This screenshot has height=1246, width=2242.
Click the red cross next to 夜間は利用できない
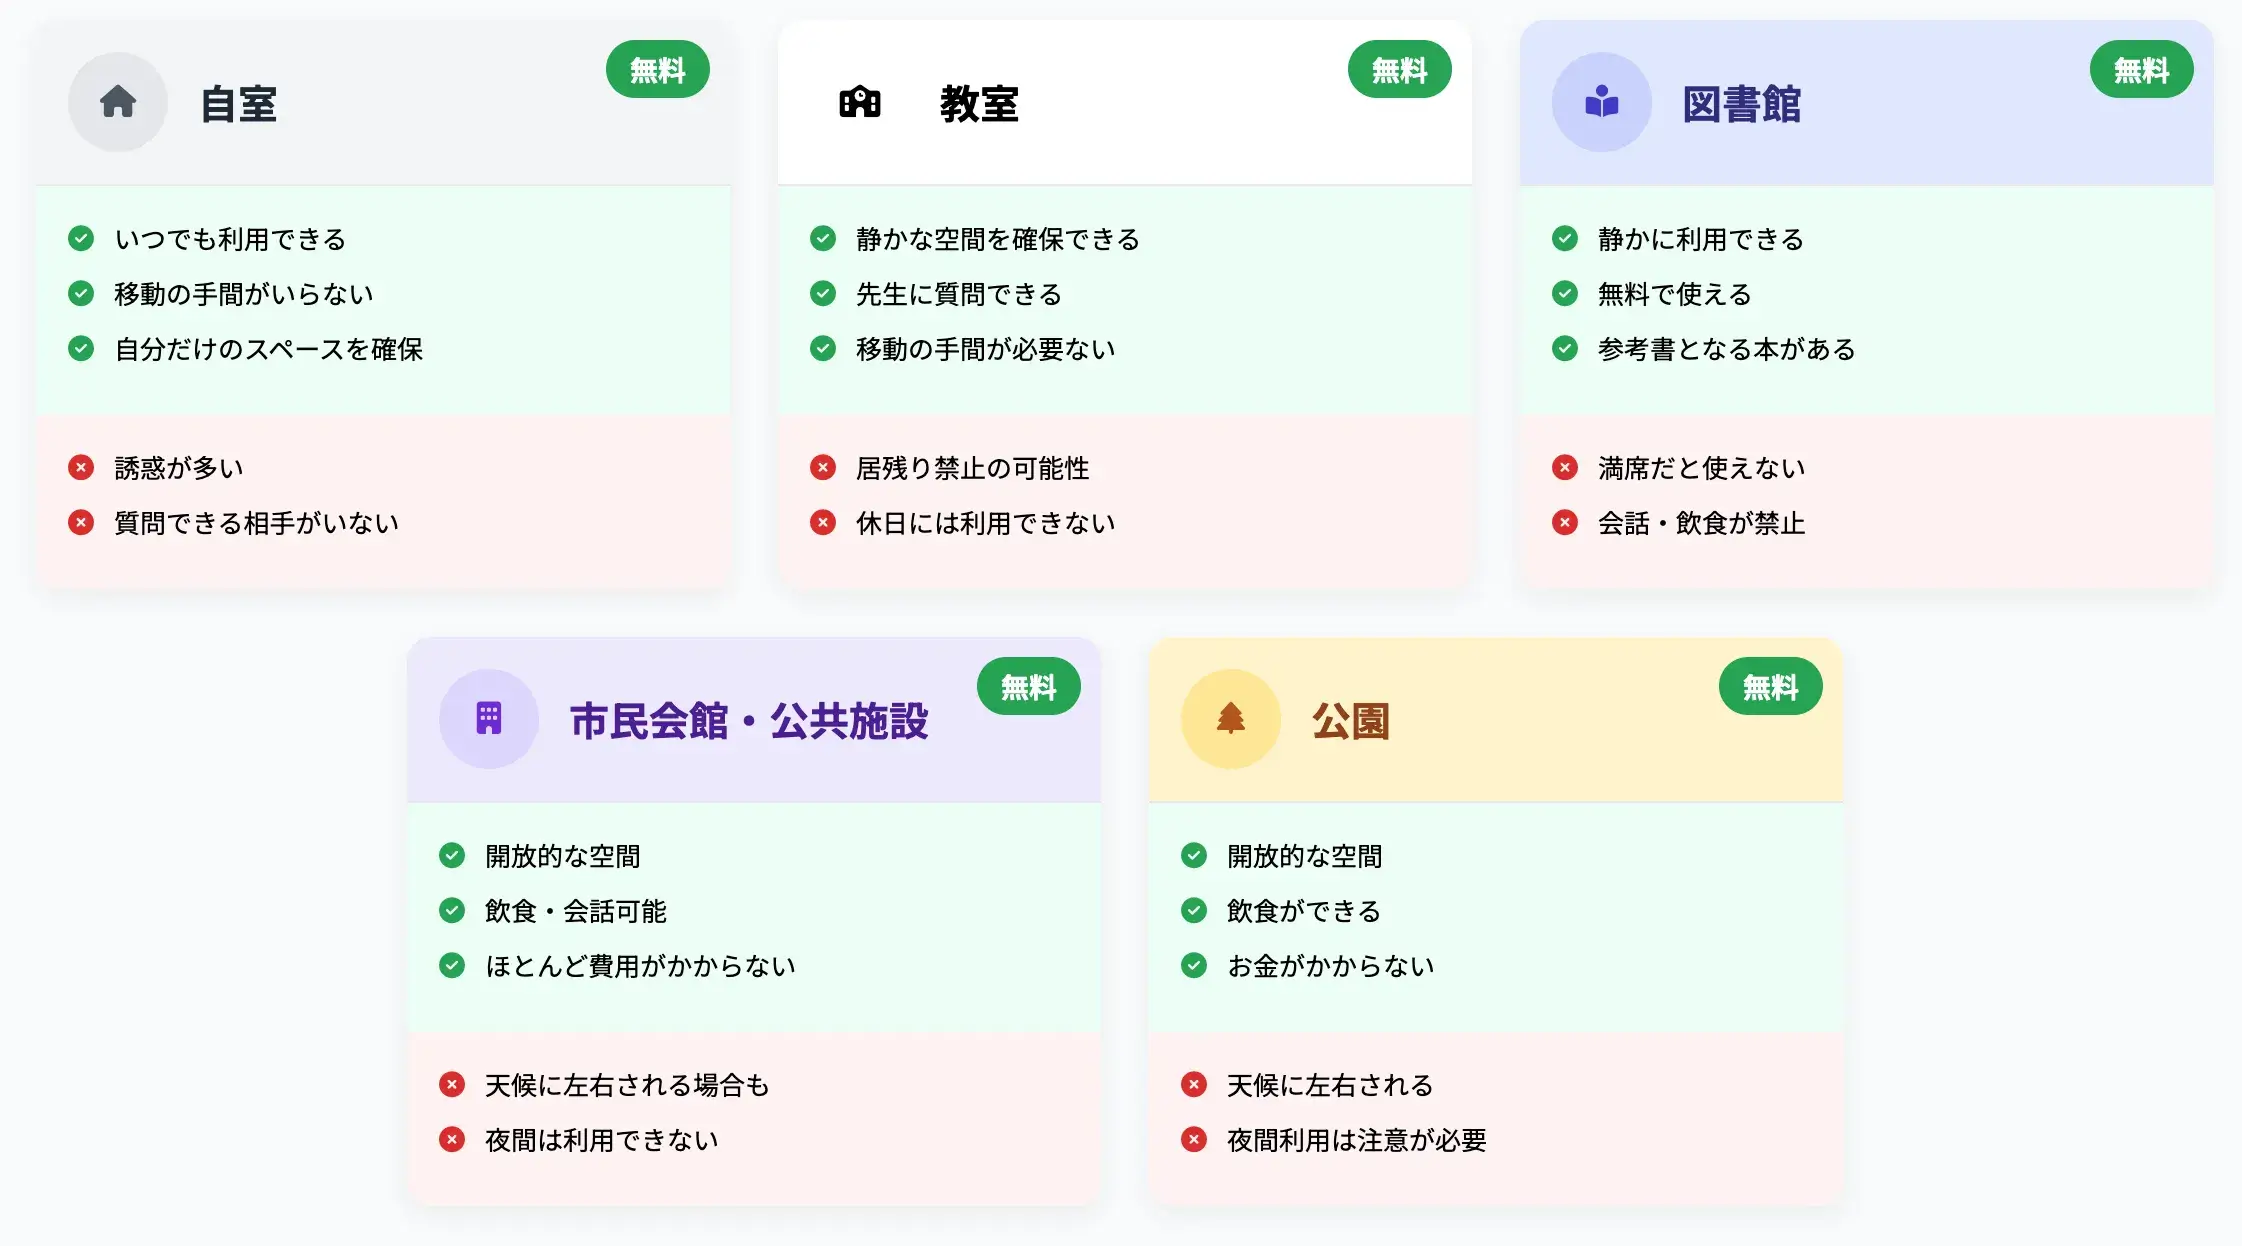(x=452, y=1139)
